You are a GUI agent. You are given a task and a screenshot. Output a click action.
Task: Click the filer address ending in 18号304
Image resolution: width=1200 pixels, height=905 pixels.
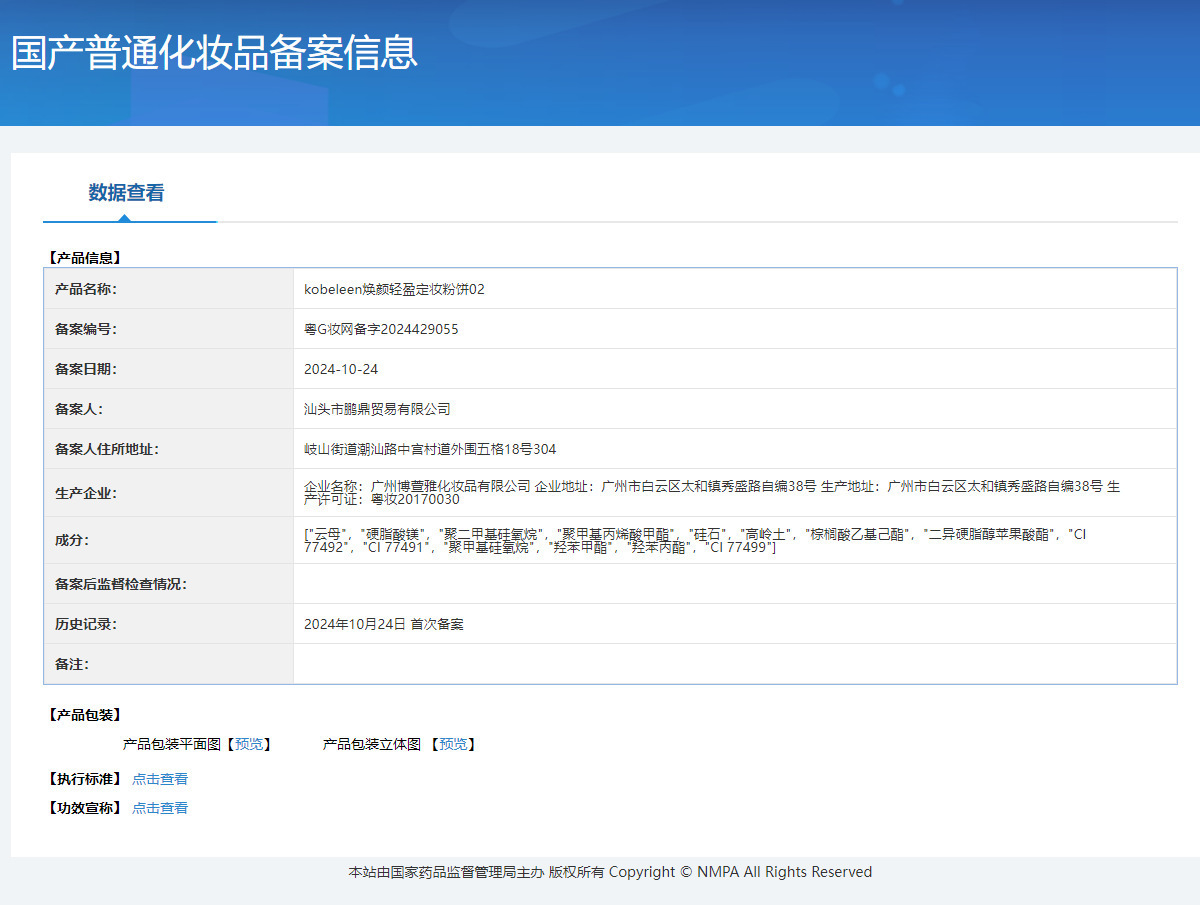coord(430,449)
